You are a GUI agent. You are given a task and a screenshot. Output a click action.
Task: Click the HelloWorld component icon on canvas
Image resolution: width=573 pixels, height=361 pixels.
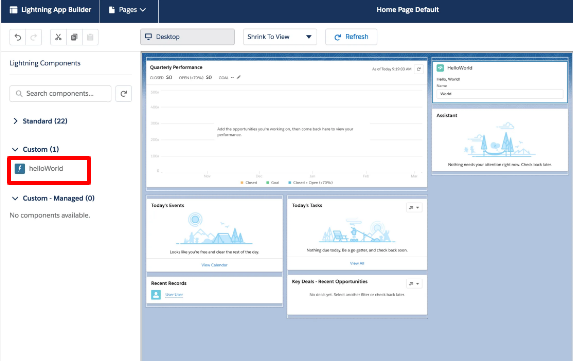[x=440, y=68]
